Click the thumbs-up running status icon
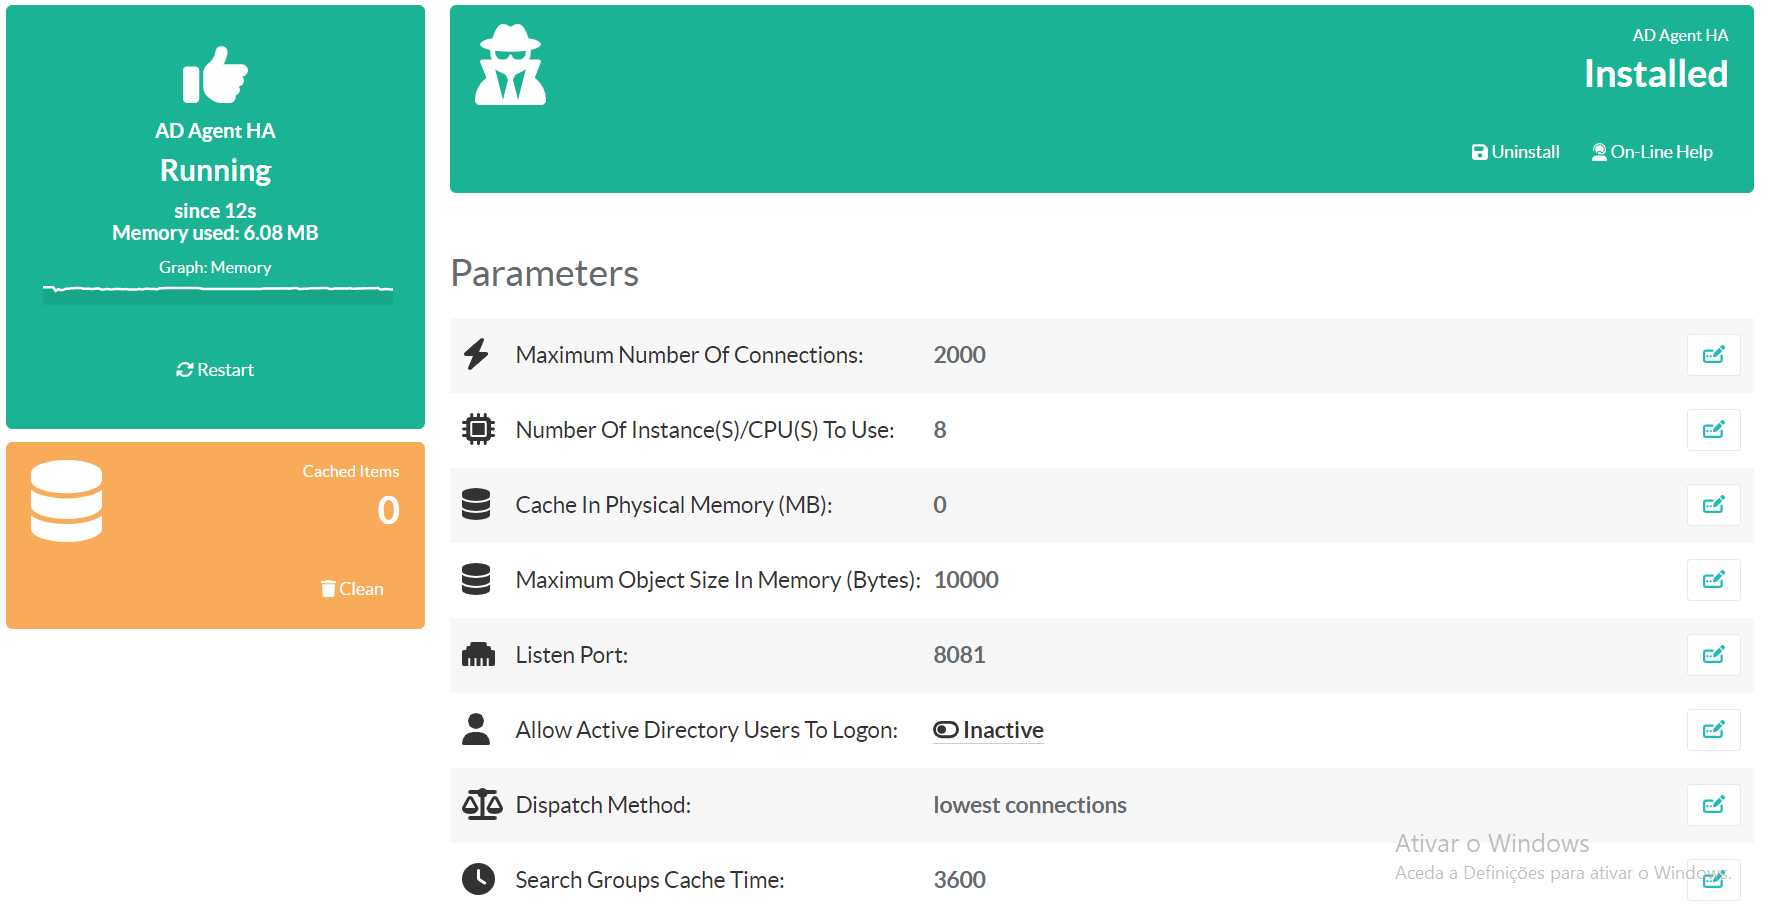 pyautogui.click(x=215, y=75)
